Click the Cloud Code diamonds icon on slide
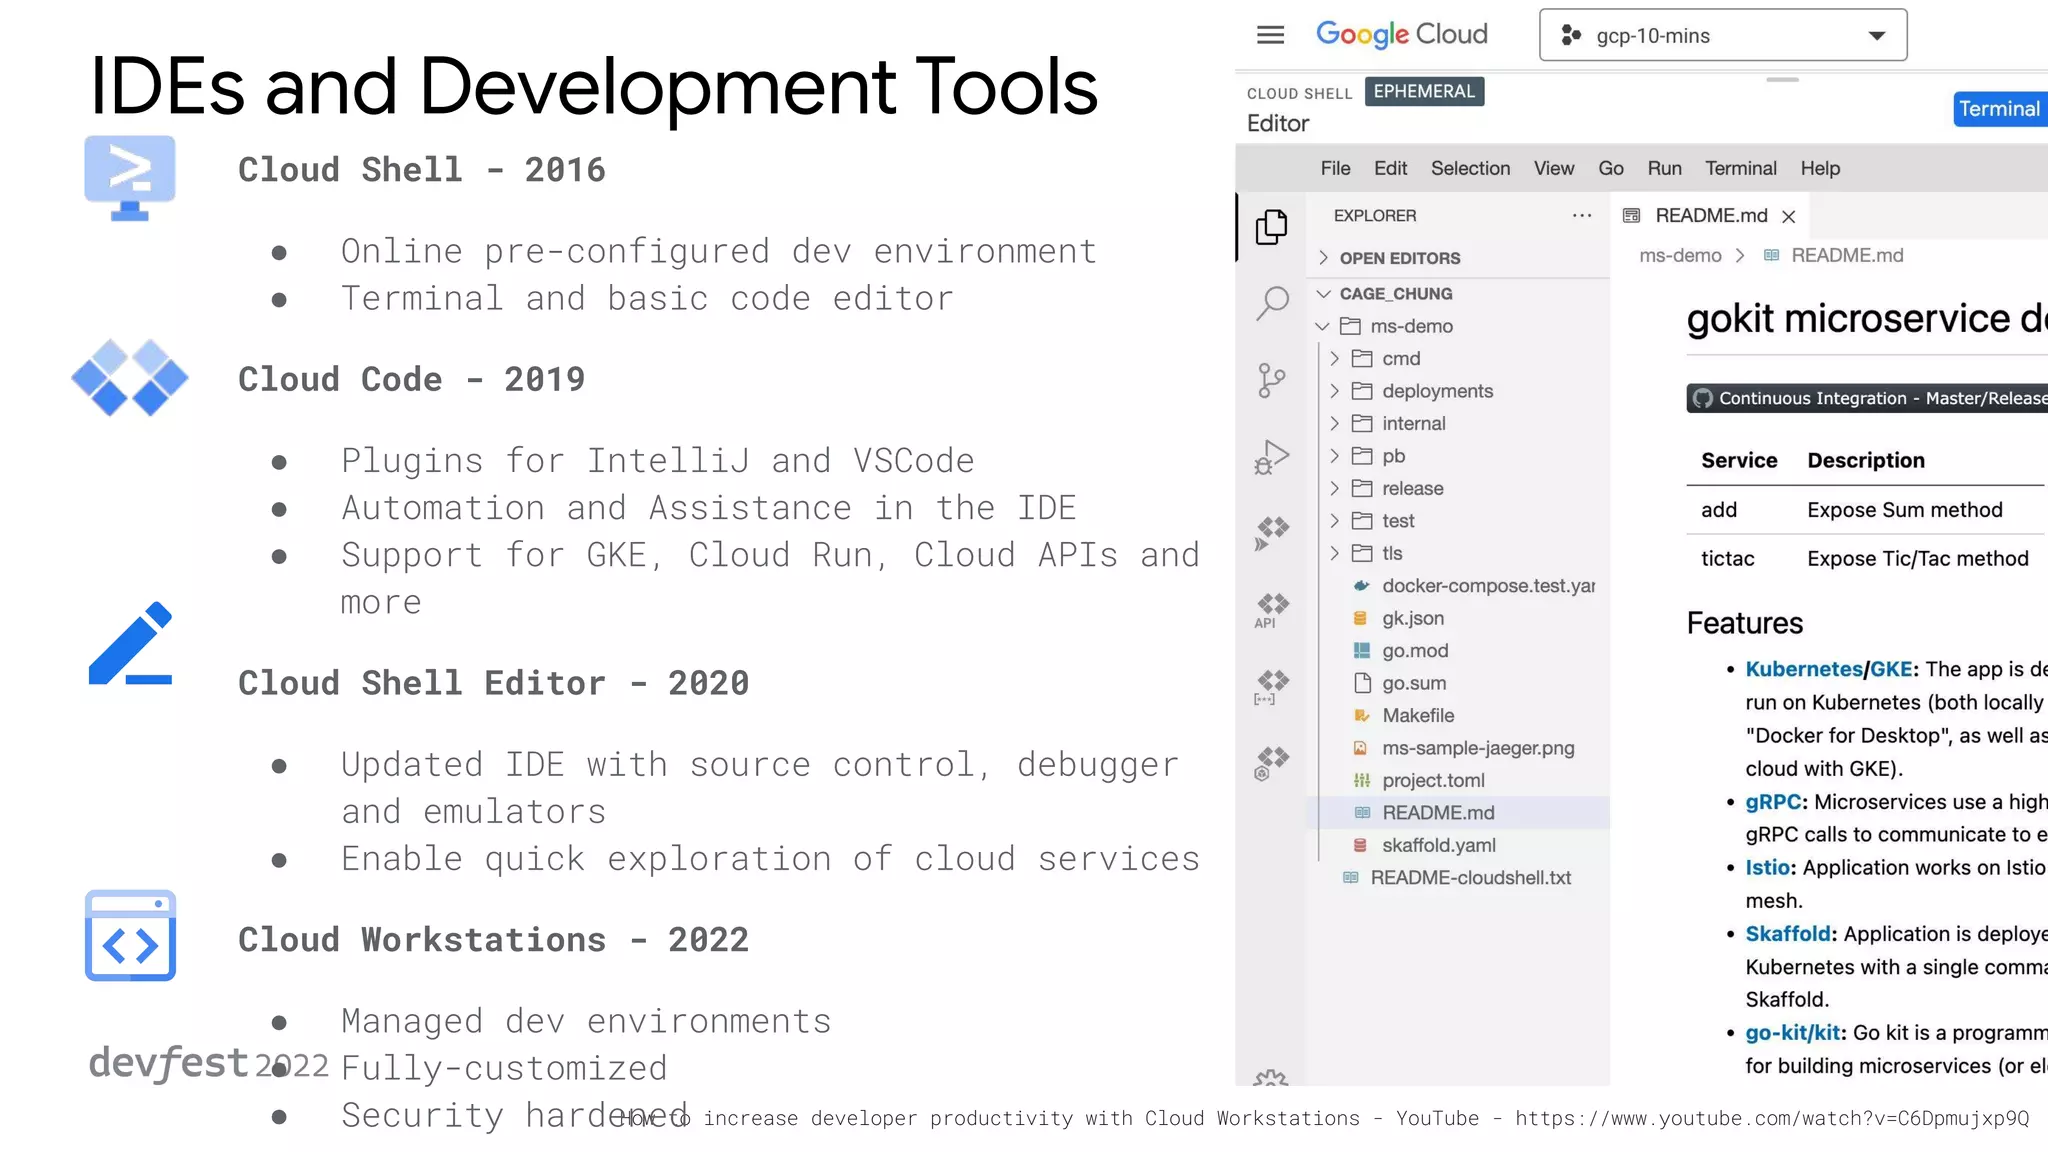 point(130,378)
